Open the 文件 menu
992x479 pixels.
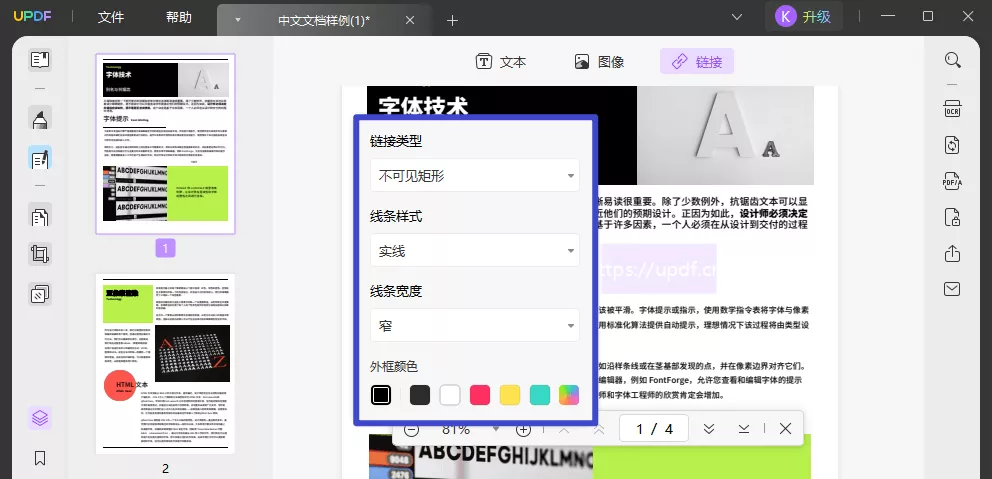tap(111, 18)
